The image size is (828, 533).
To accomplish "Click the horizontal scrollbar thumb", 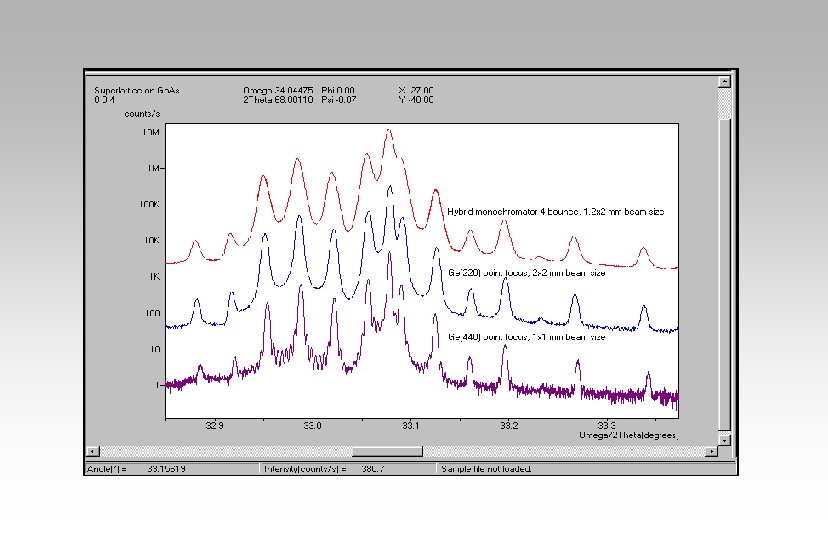I will [387, 451].
